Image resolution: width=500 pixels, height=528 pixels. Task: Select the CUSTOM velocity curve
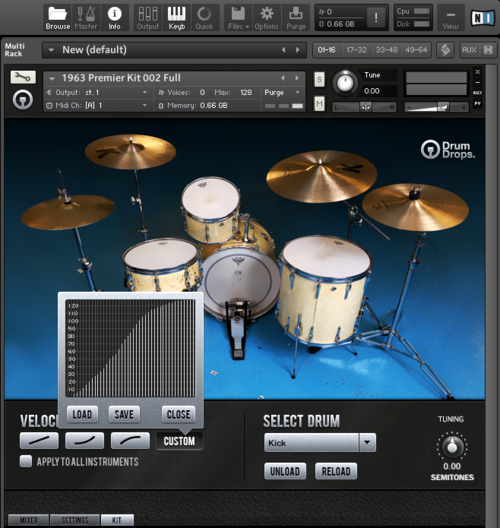179,441
